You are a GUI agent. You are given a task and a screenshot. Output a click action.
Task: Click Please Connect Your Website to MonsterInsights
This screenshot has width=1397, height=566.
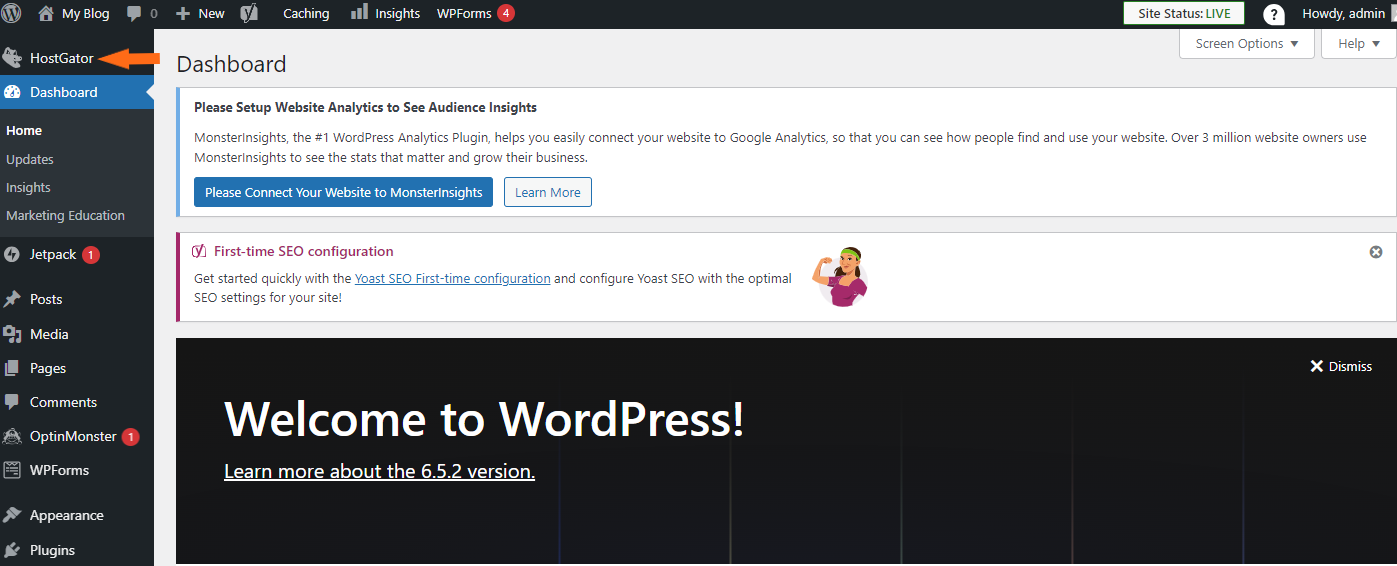[x=343, y=192]
